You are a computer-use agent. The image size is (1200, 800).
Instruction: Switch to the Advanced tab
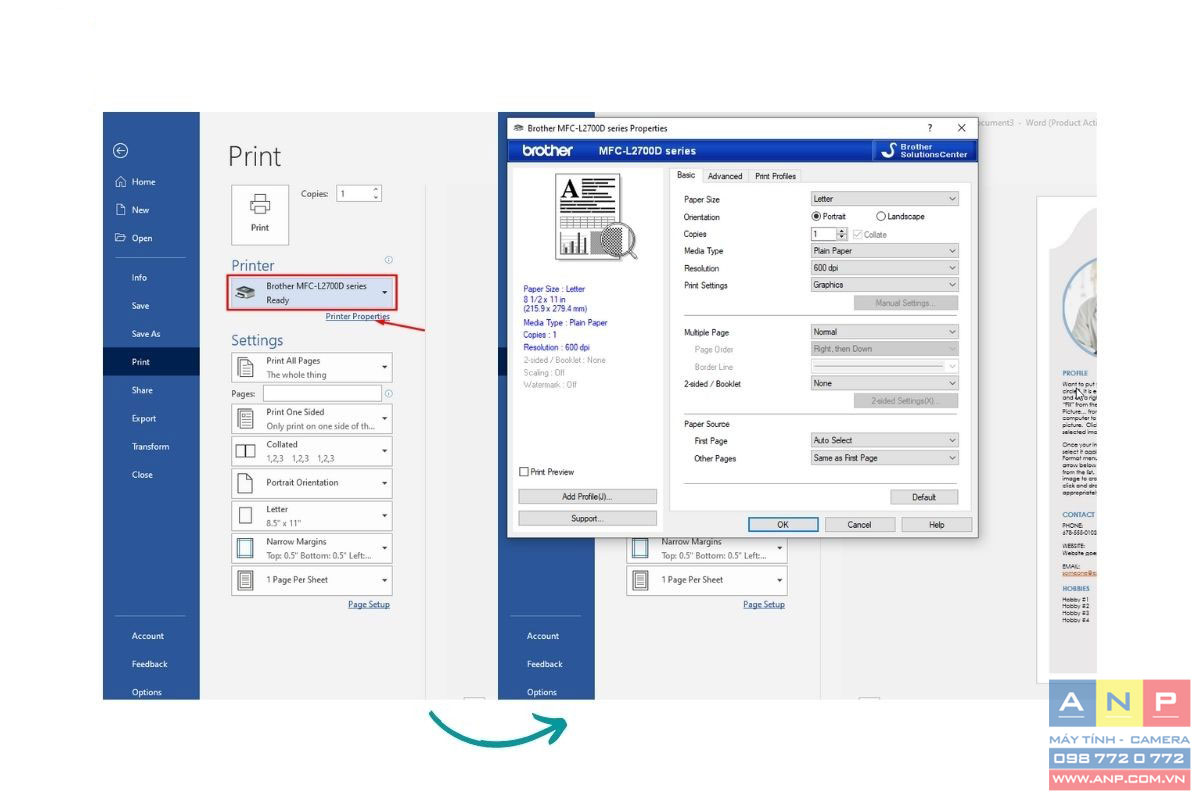pyautogui.click(x=725, y=176)
